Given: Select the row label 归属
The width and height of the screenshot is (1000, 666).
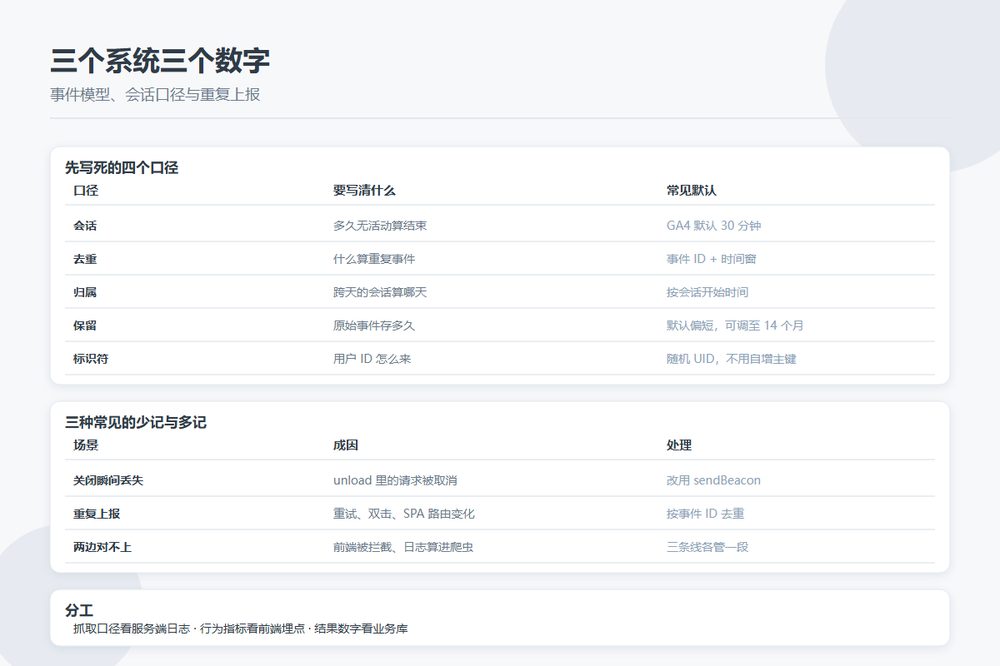Looking at the screenshot, I should [85, 292].
